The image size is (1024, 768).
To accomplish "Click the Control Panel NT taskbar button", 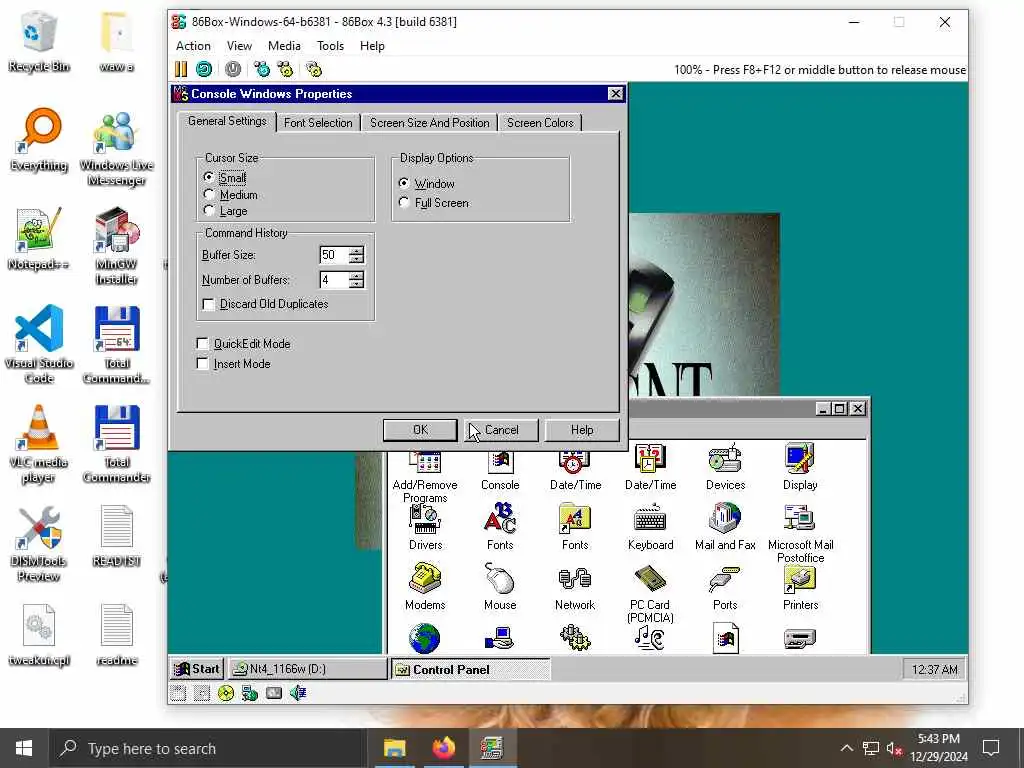I will 470,669.
